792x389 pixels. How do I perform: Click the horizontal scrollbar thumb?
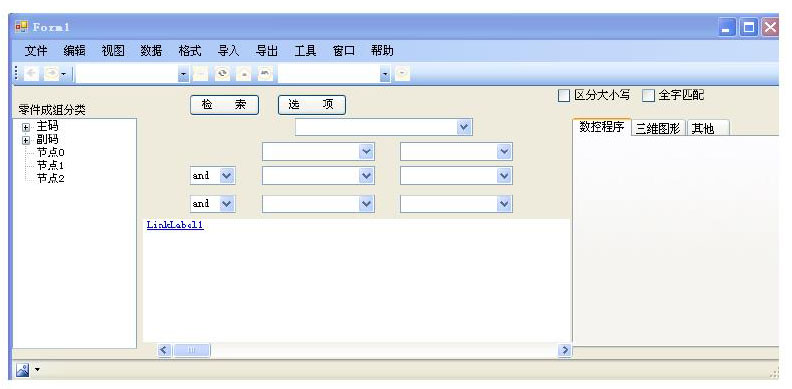tap(191, 350)
